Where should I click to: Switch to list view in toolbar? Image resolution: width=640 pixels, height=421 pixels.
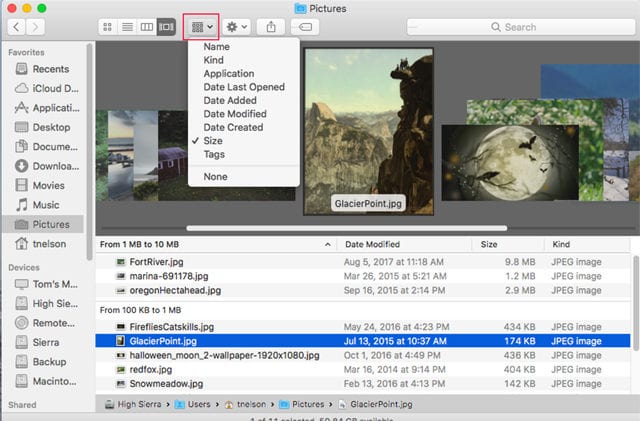(x=127, y=27)
